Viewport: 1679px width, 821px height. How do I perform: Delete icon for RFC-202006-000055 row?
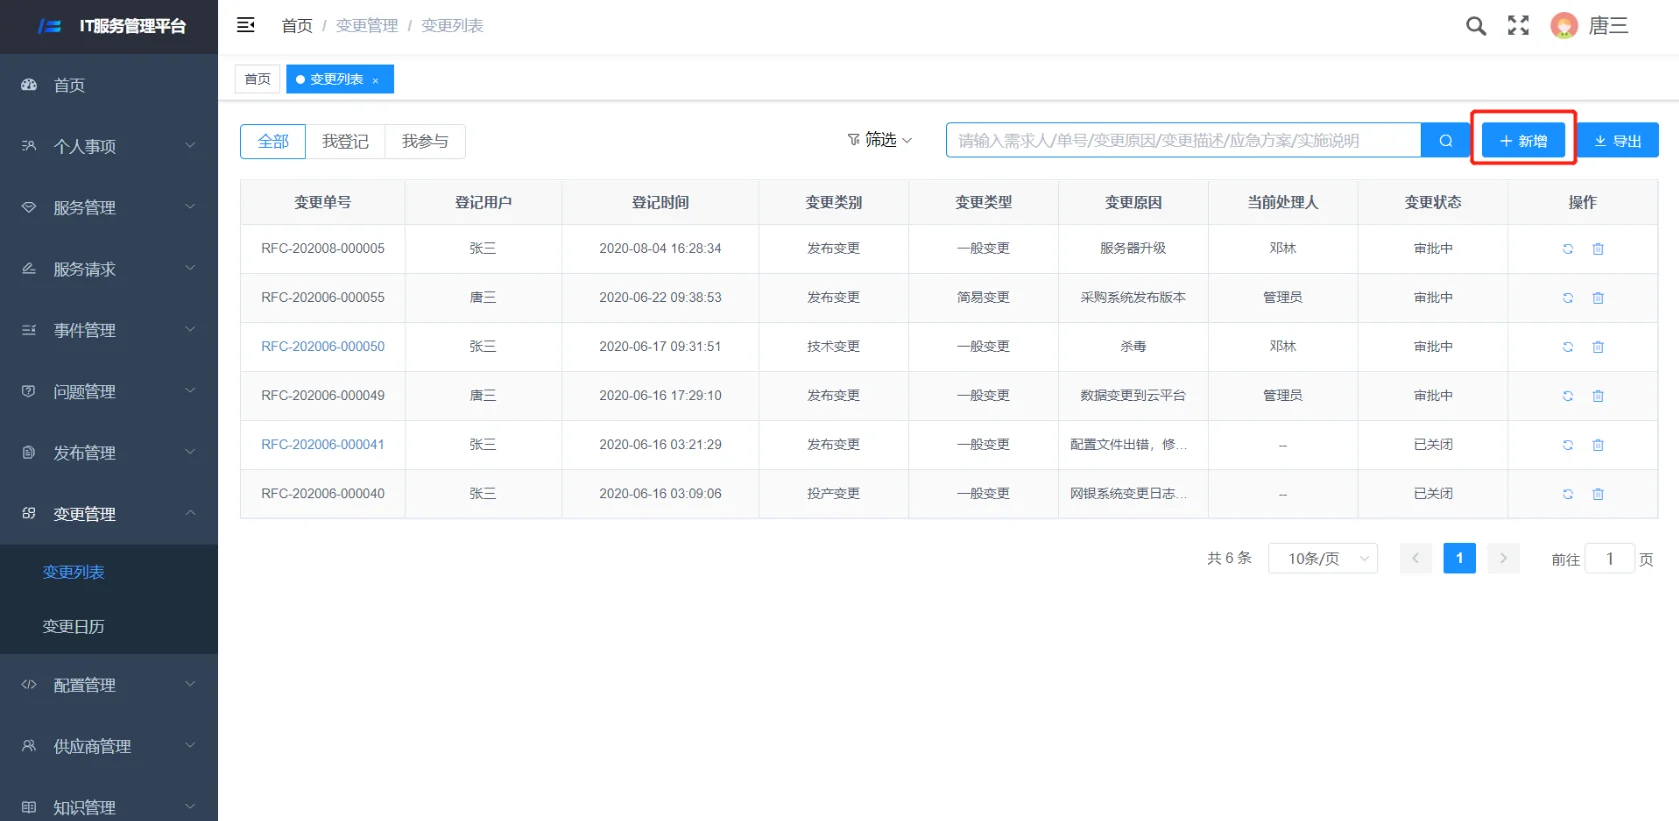coord(1598,298)
